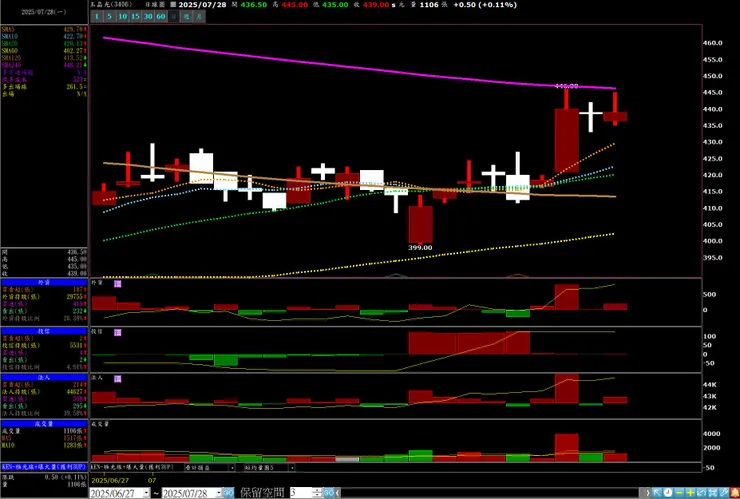Click the wrench settings icon beside bell
The height and width of the screenshot is (499, 740).
[724, 493]
